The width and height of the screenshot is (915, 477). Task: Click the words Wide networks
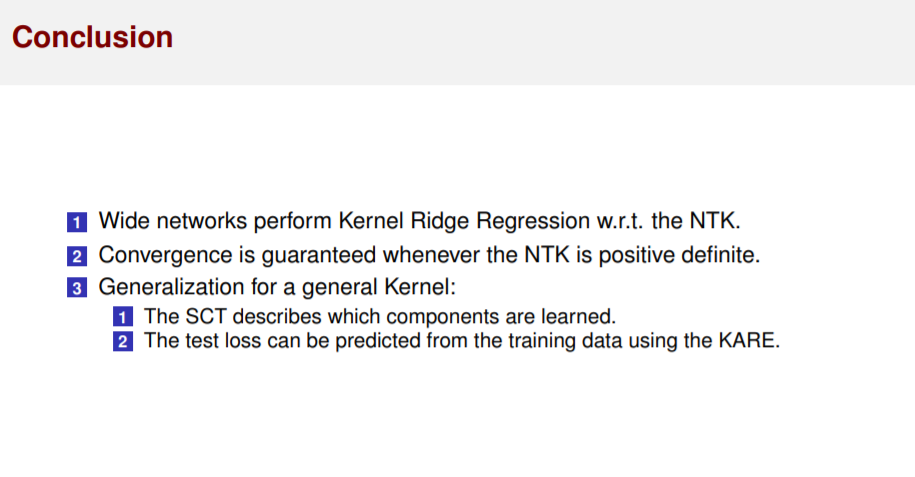point(165,221)
